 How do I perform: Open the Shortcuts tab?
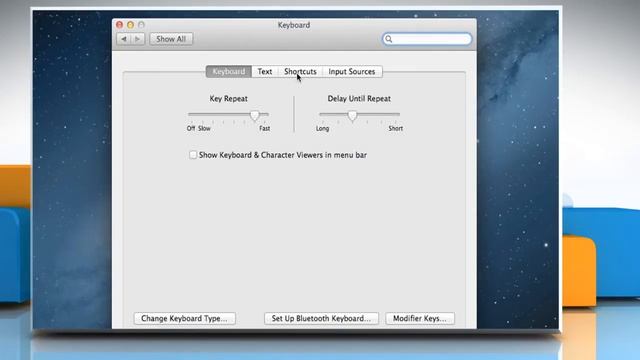pyautogui.click(x=300, y=71)
